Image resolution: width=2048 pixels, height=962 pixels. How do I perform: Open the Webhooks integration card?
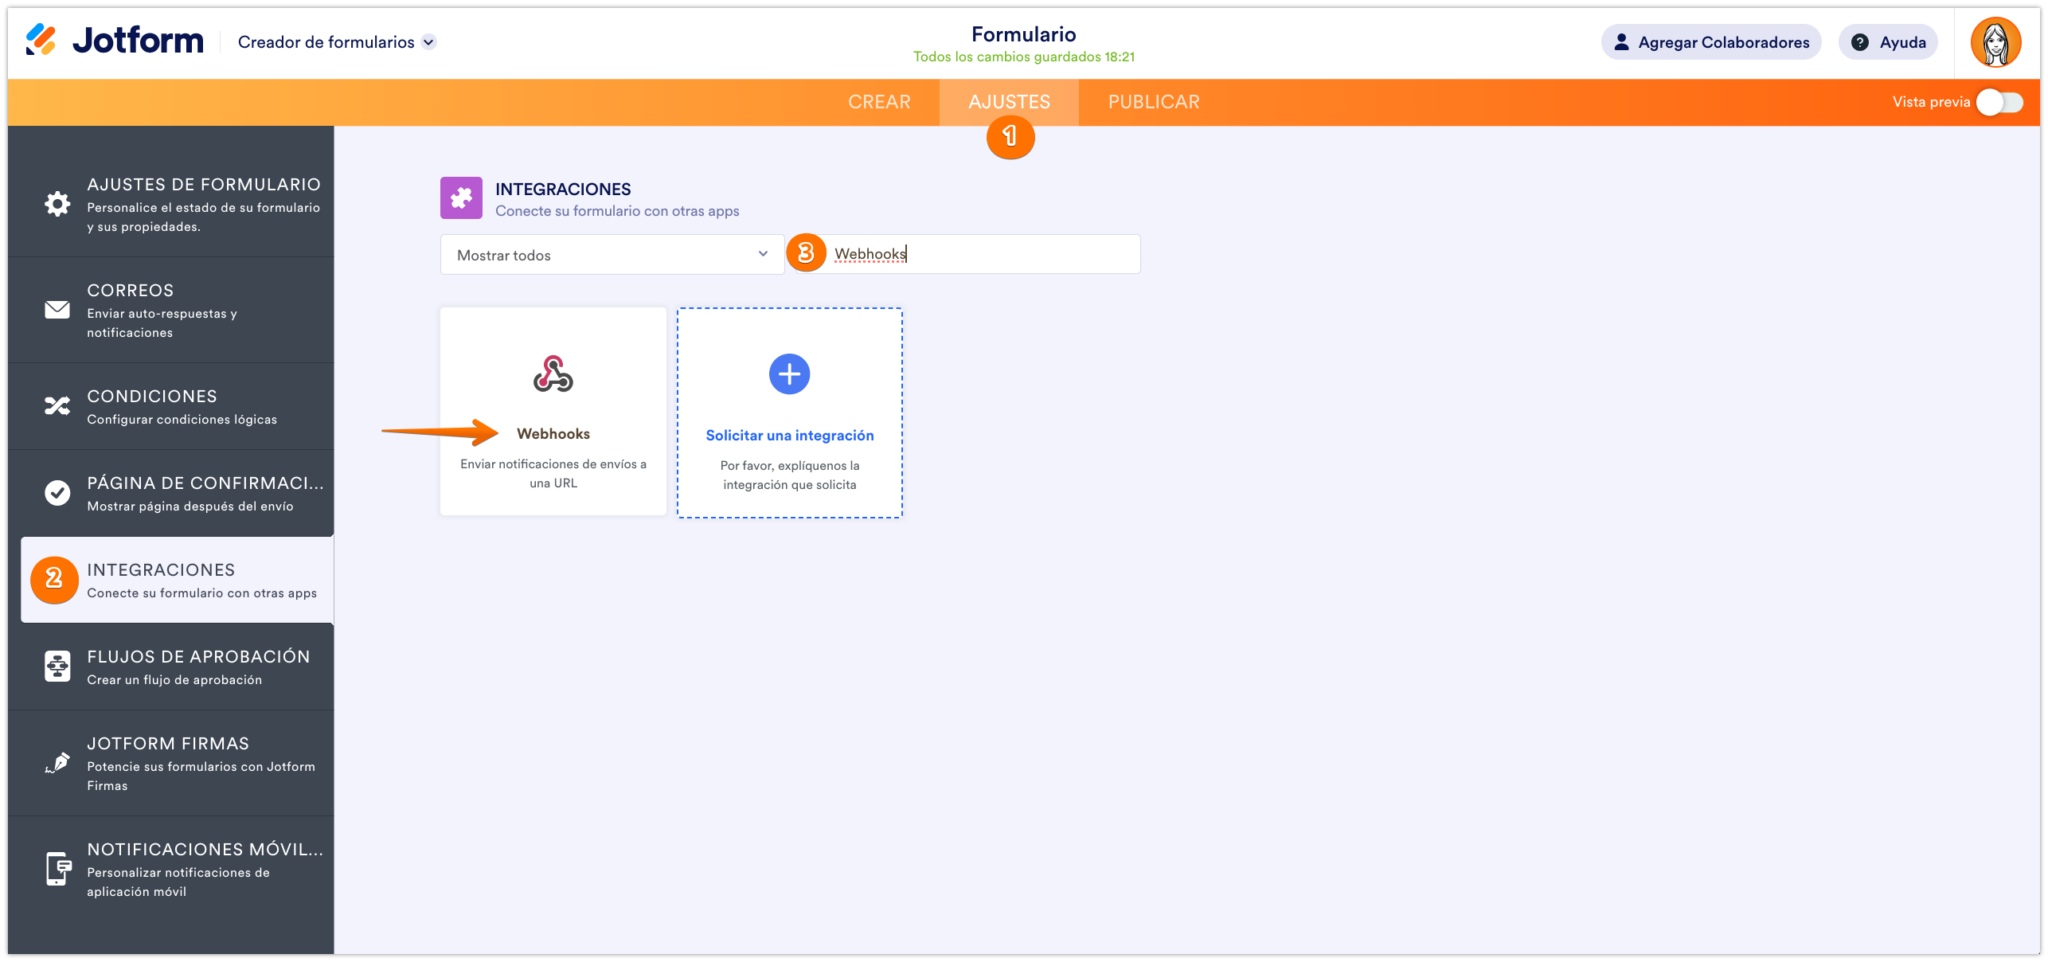[x=552, y=411]
